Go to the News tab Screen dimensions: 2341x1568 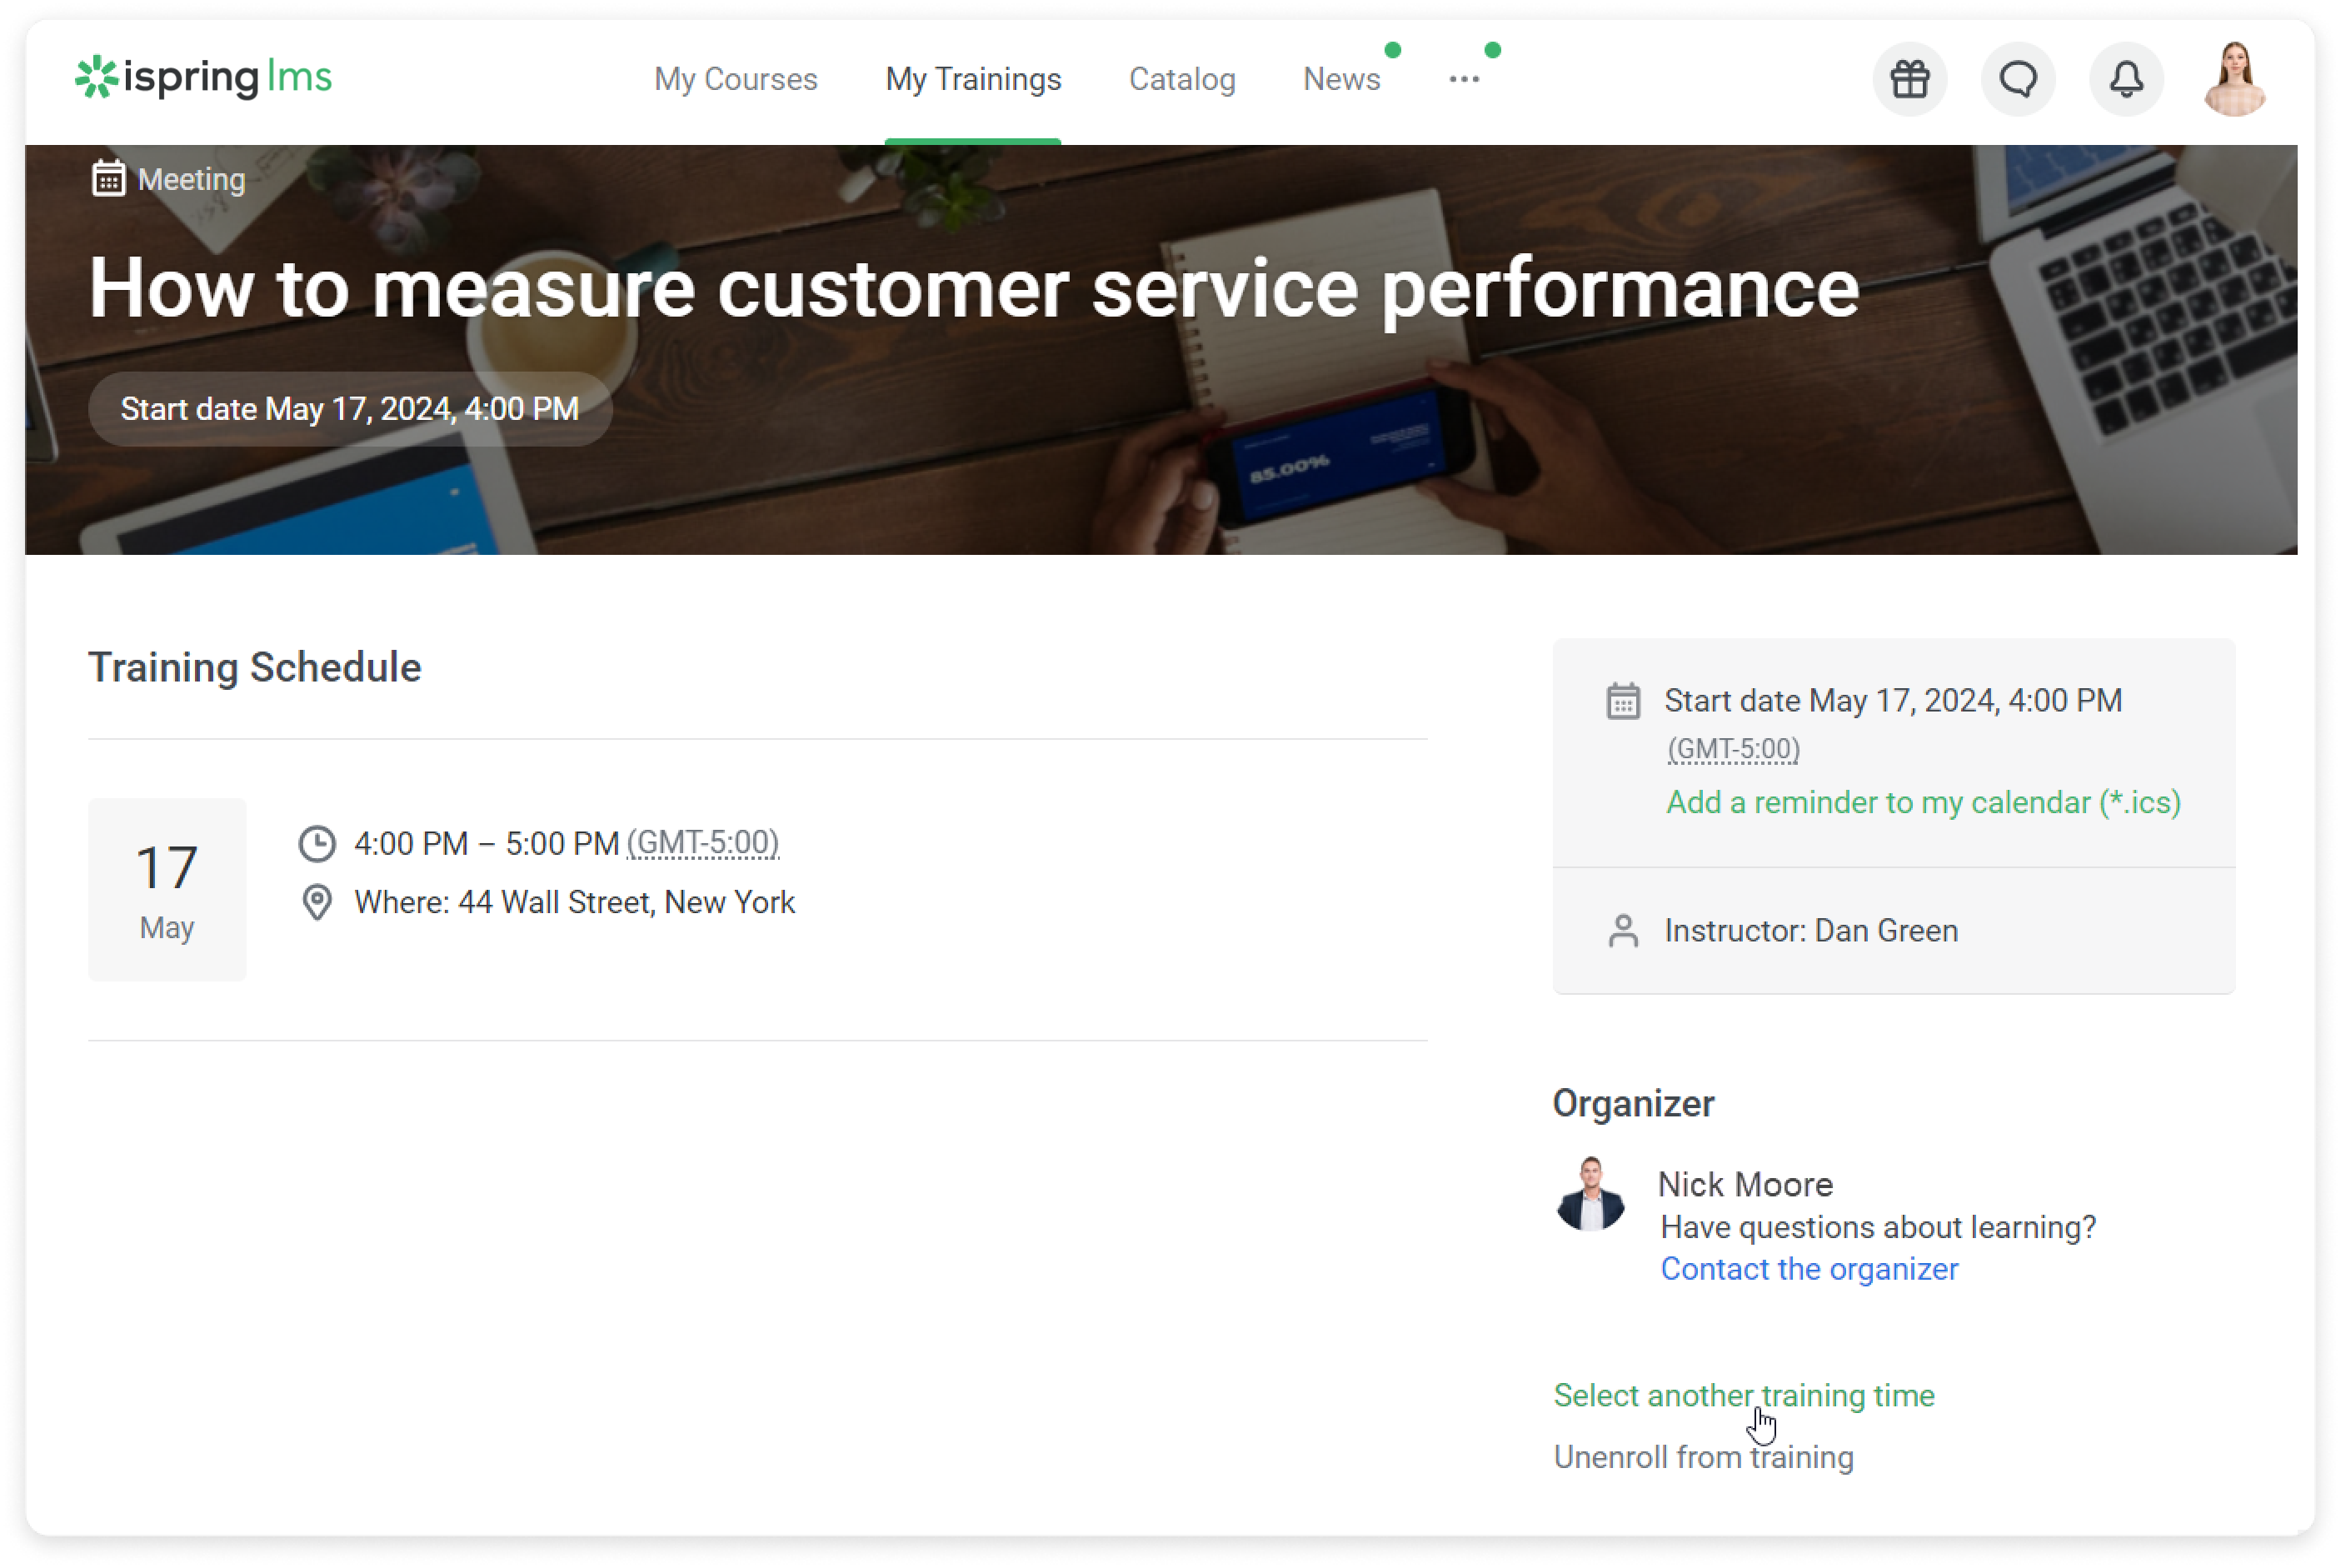1340,79
